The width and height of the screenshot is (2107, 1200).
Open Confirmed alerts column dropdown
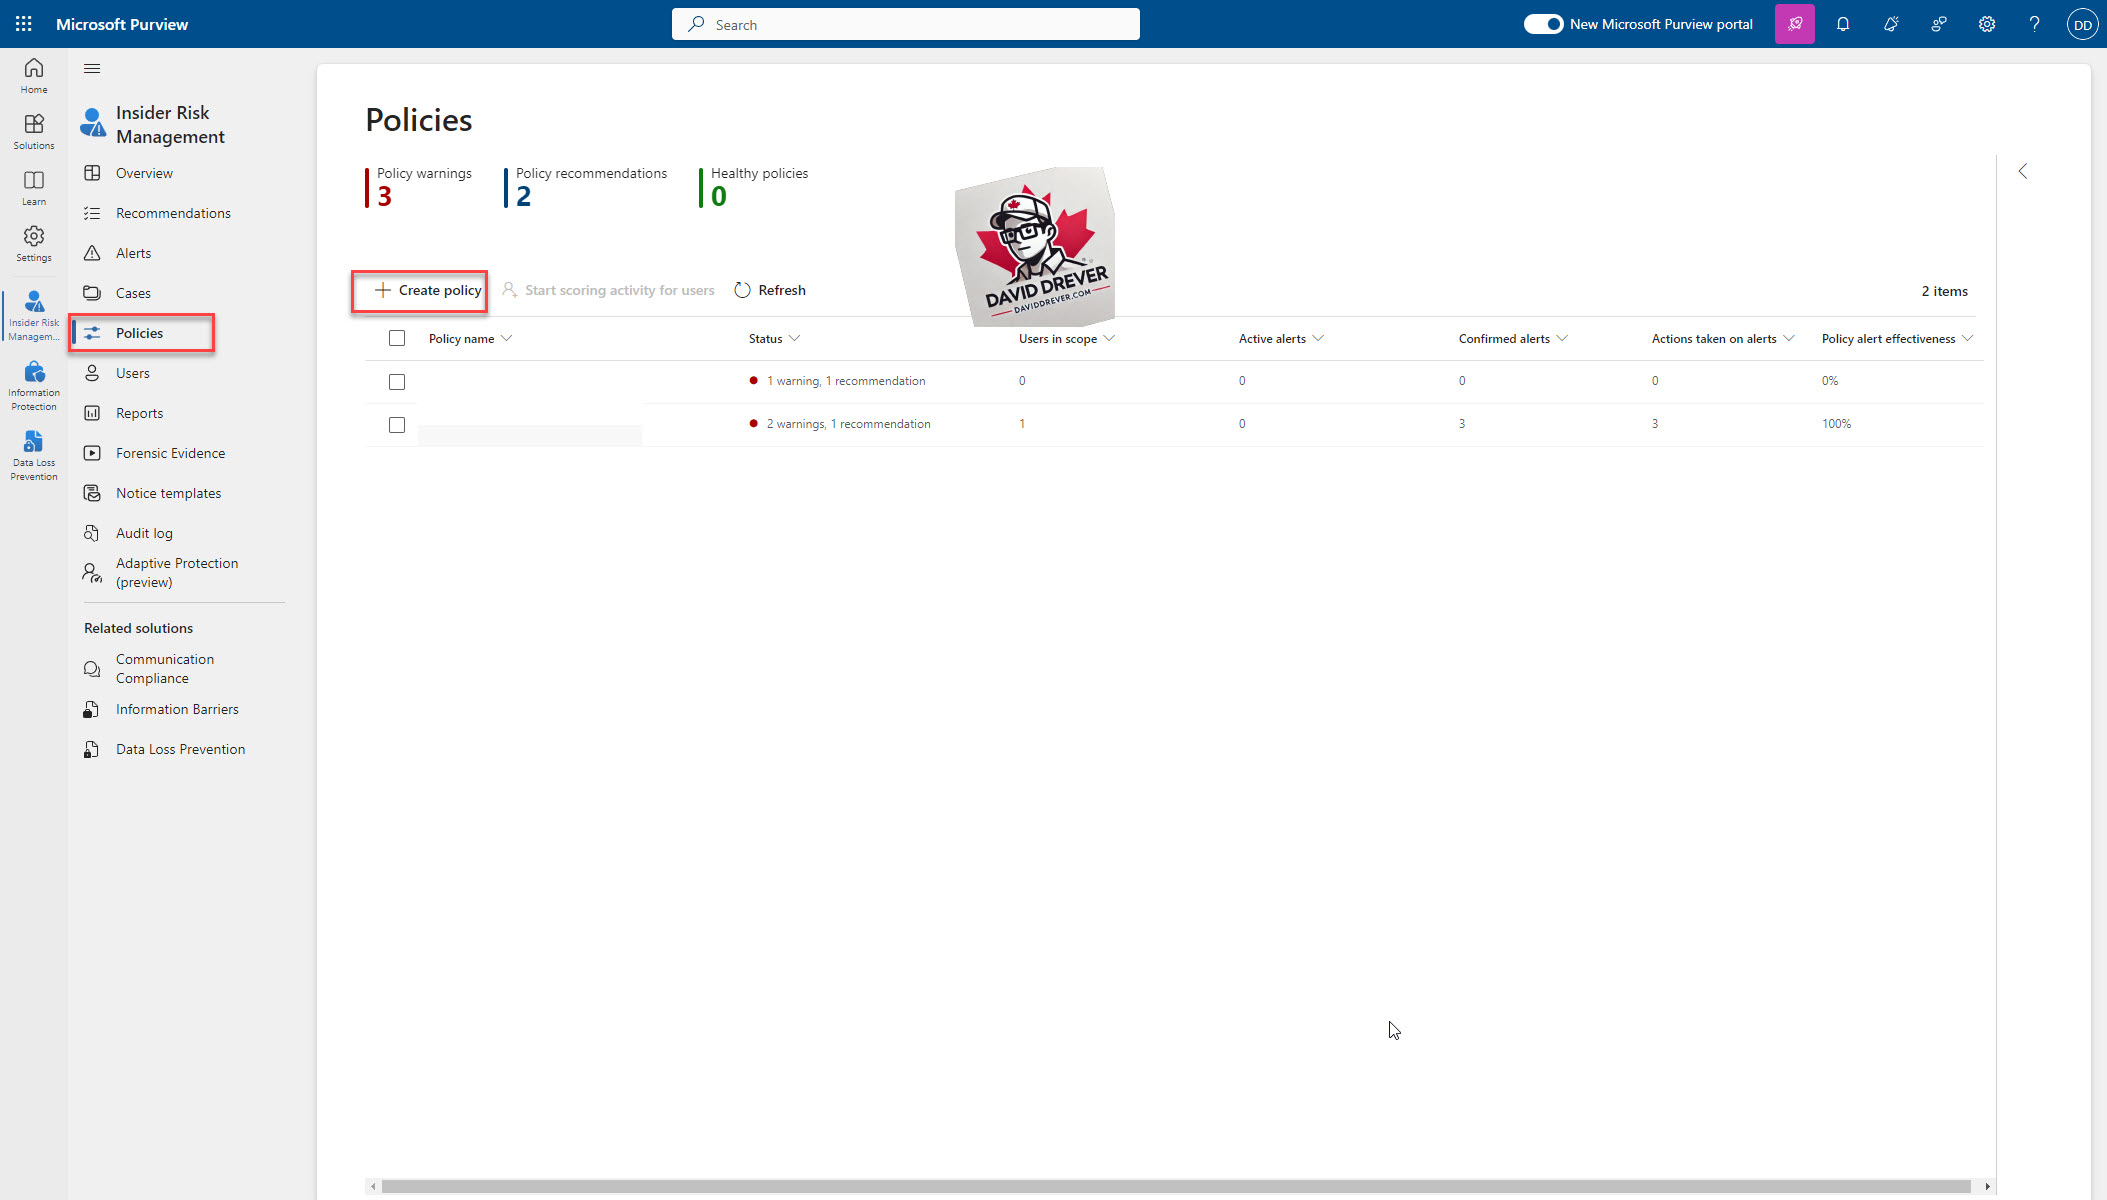pyautogui.click(x=1562, y=338)
